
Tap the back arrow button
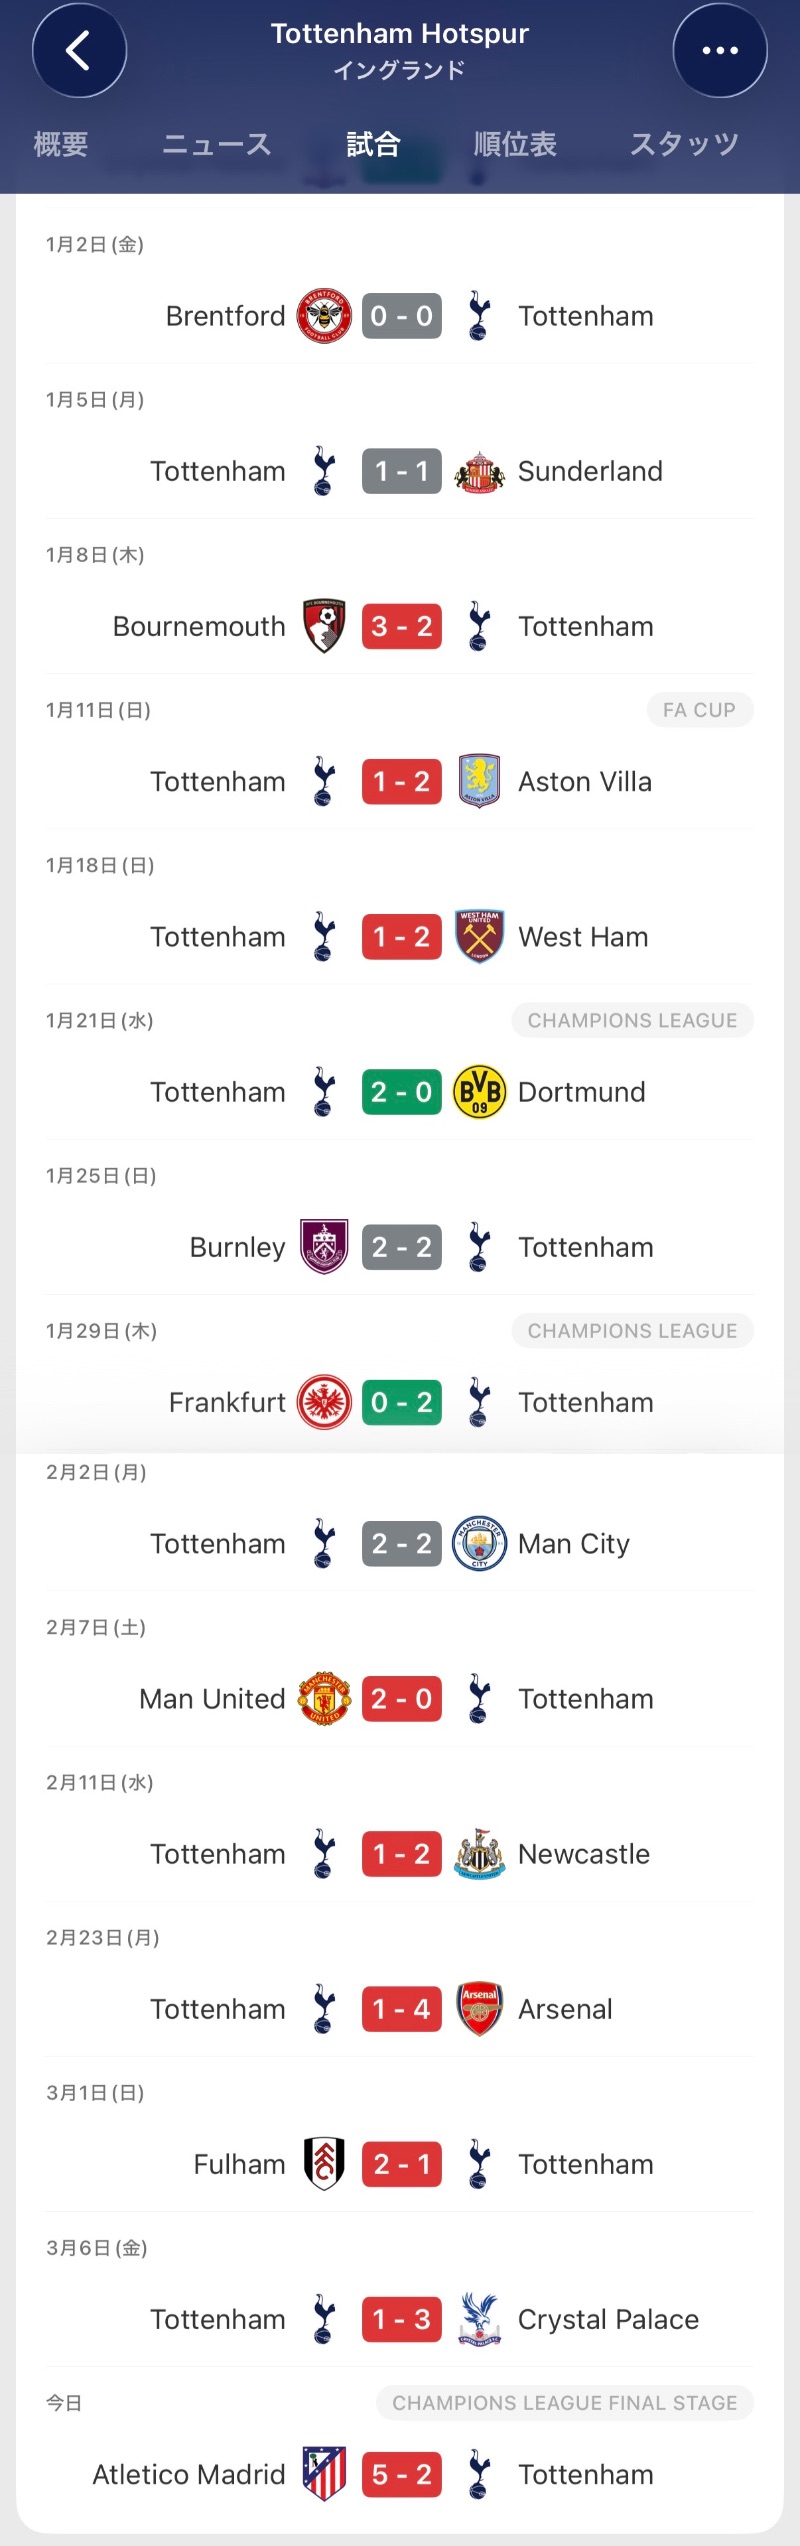tap(79, 51)
